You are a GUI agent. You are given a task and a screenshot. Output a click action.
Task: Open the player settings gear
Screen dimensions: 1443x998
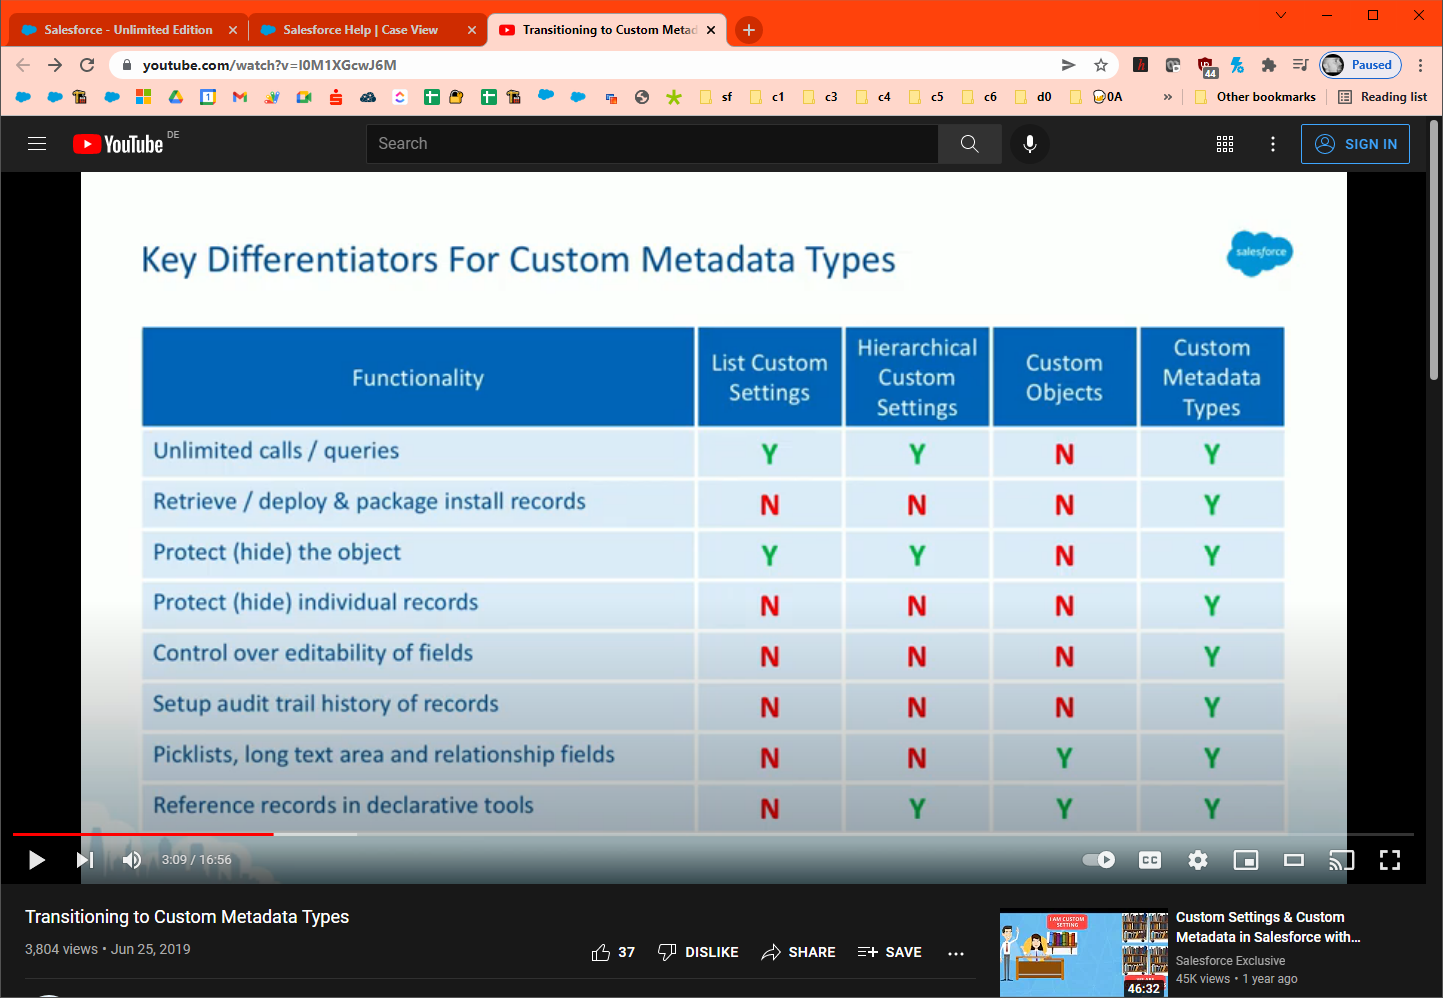[1198, 860]
